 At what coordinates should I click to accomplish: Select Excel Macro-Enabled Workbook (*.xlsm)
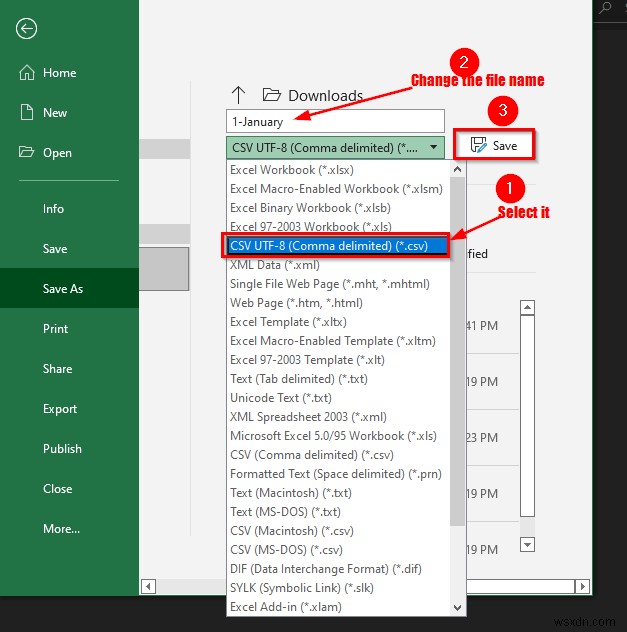coord(338,189)
